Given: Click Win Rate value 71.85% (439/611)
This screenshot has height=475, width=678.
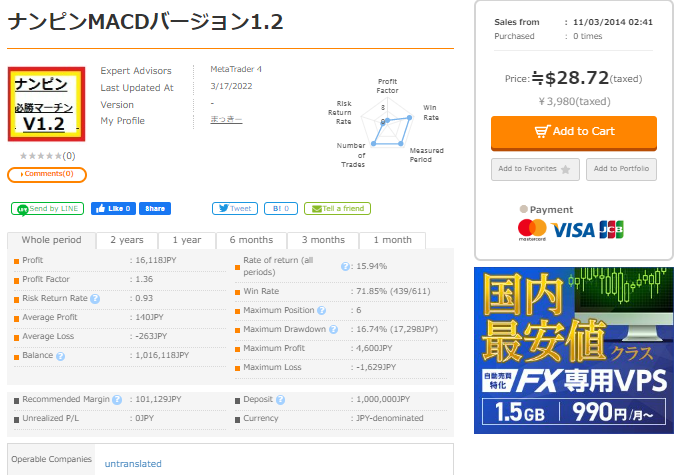Looking at the screenshot, I should tap(393, 291).
